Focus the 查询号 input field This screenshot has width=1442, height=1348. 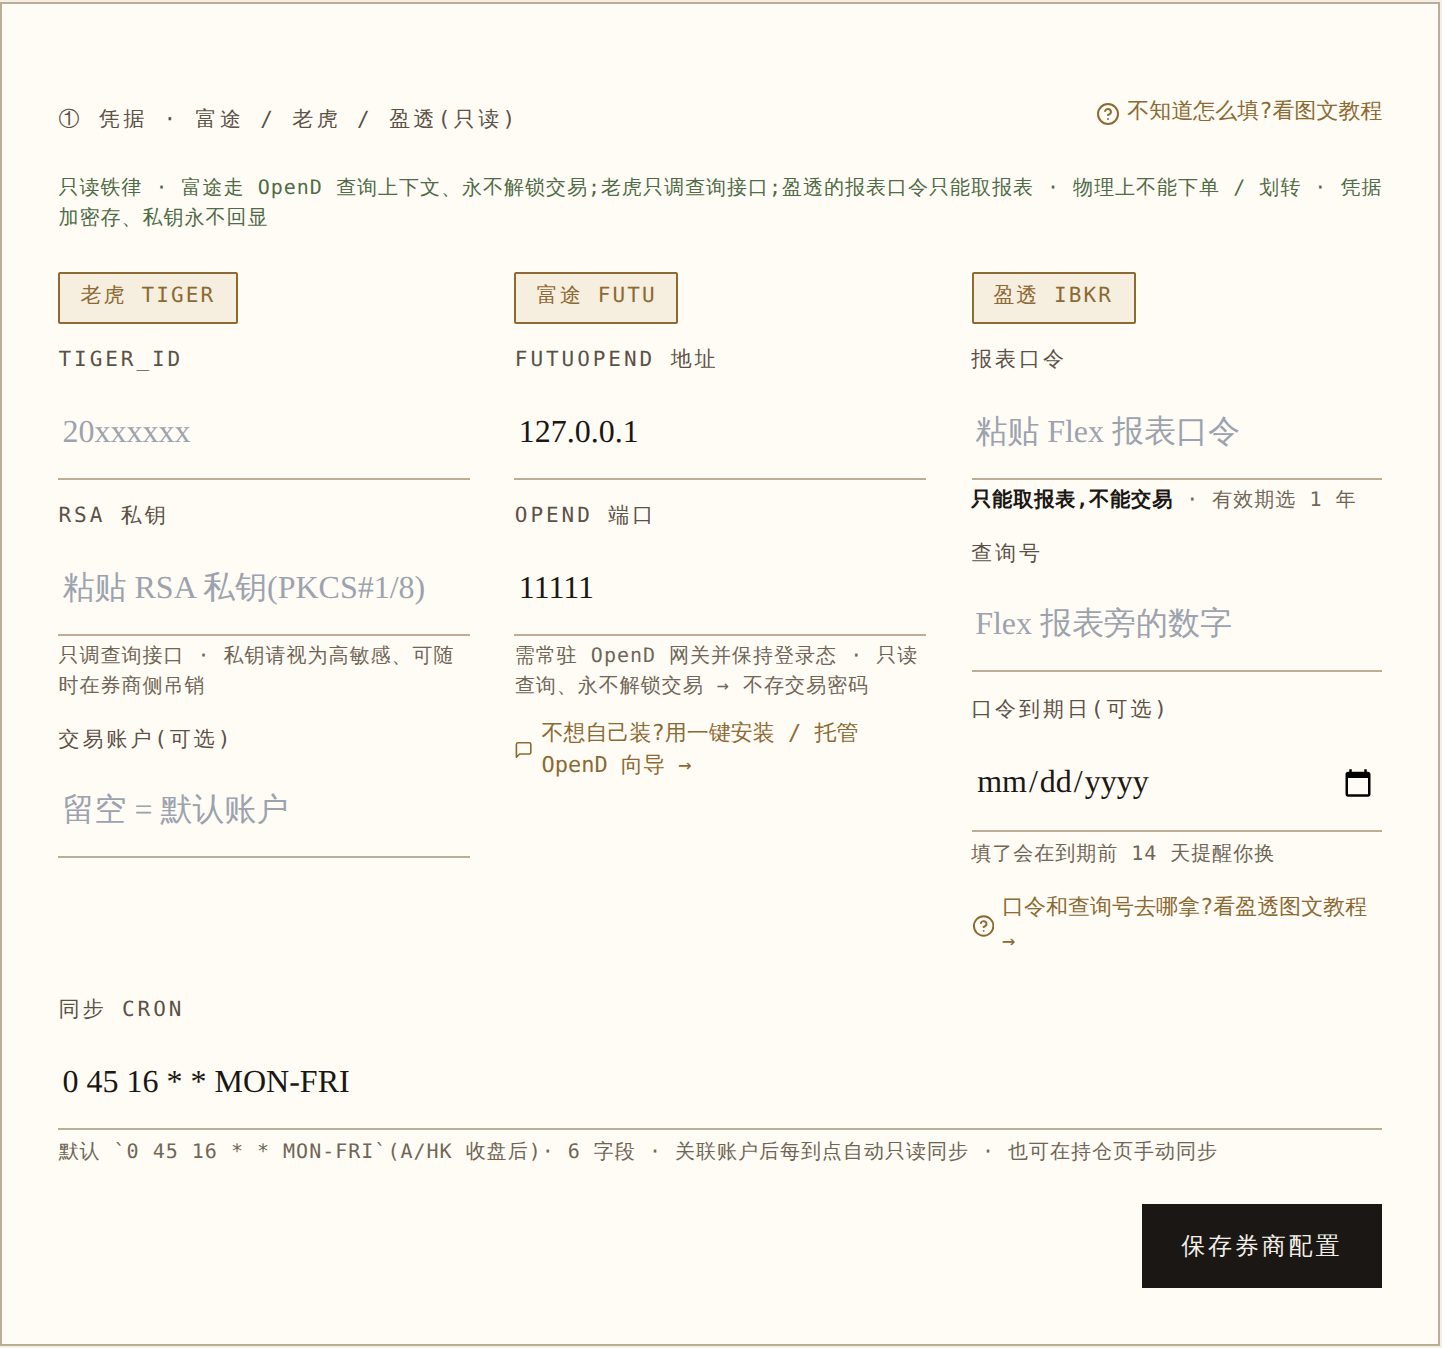[1177, 624]
